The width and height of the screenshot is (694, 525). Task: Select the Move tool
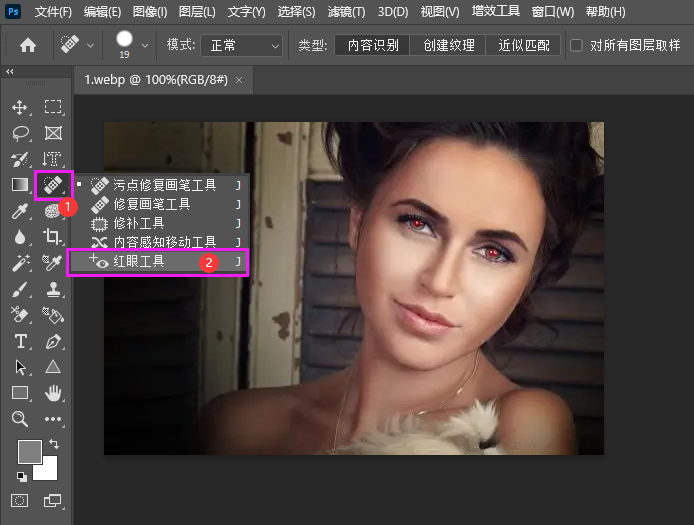(19, 107)
